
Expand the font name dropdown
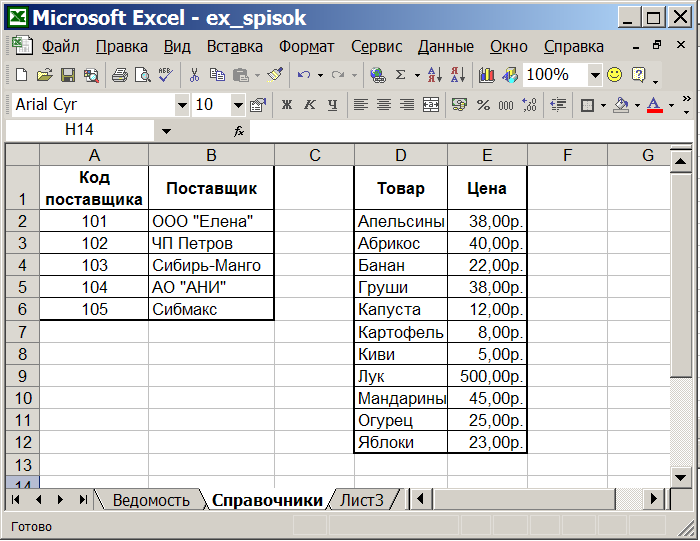click(x=182, y=105)
